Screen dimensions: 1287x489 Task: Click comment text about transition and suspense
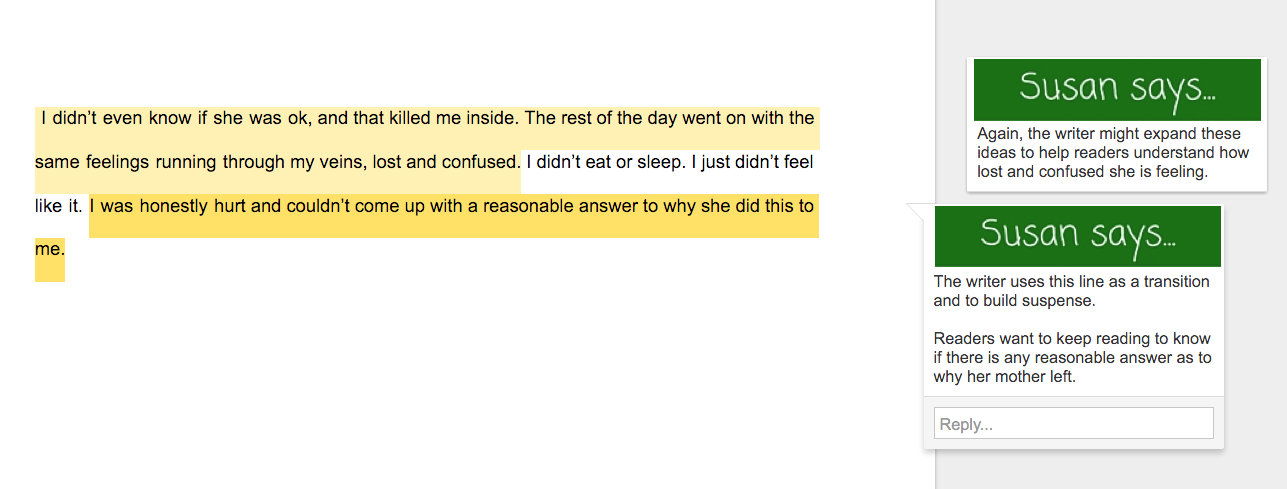pyautogui.click(x=1071, y=291)
